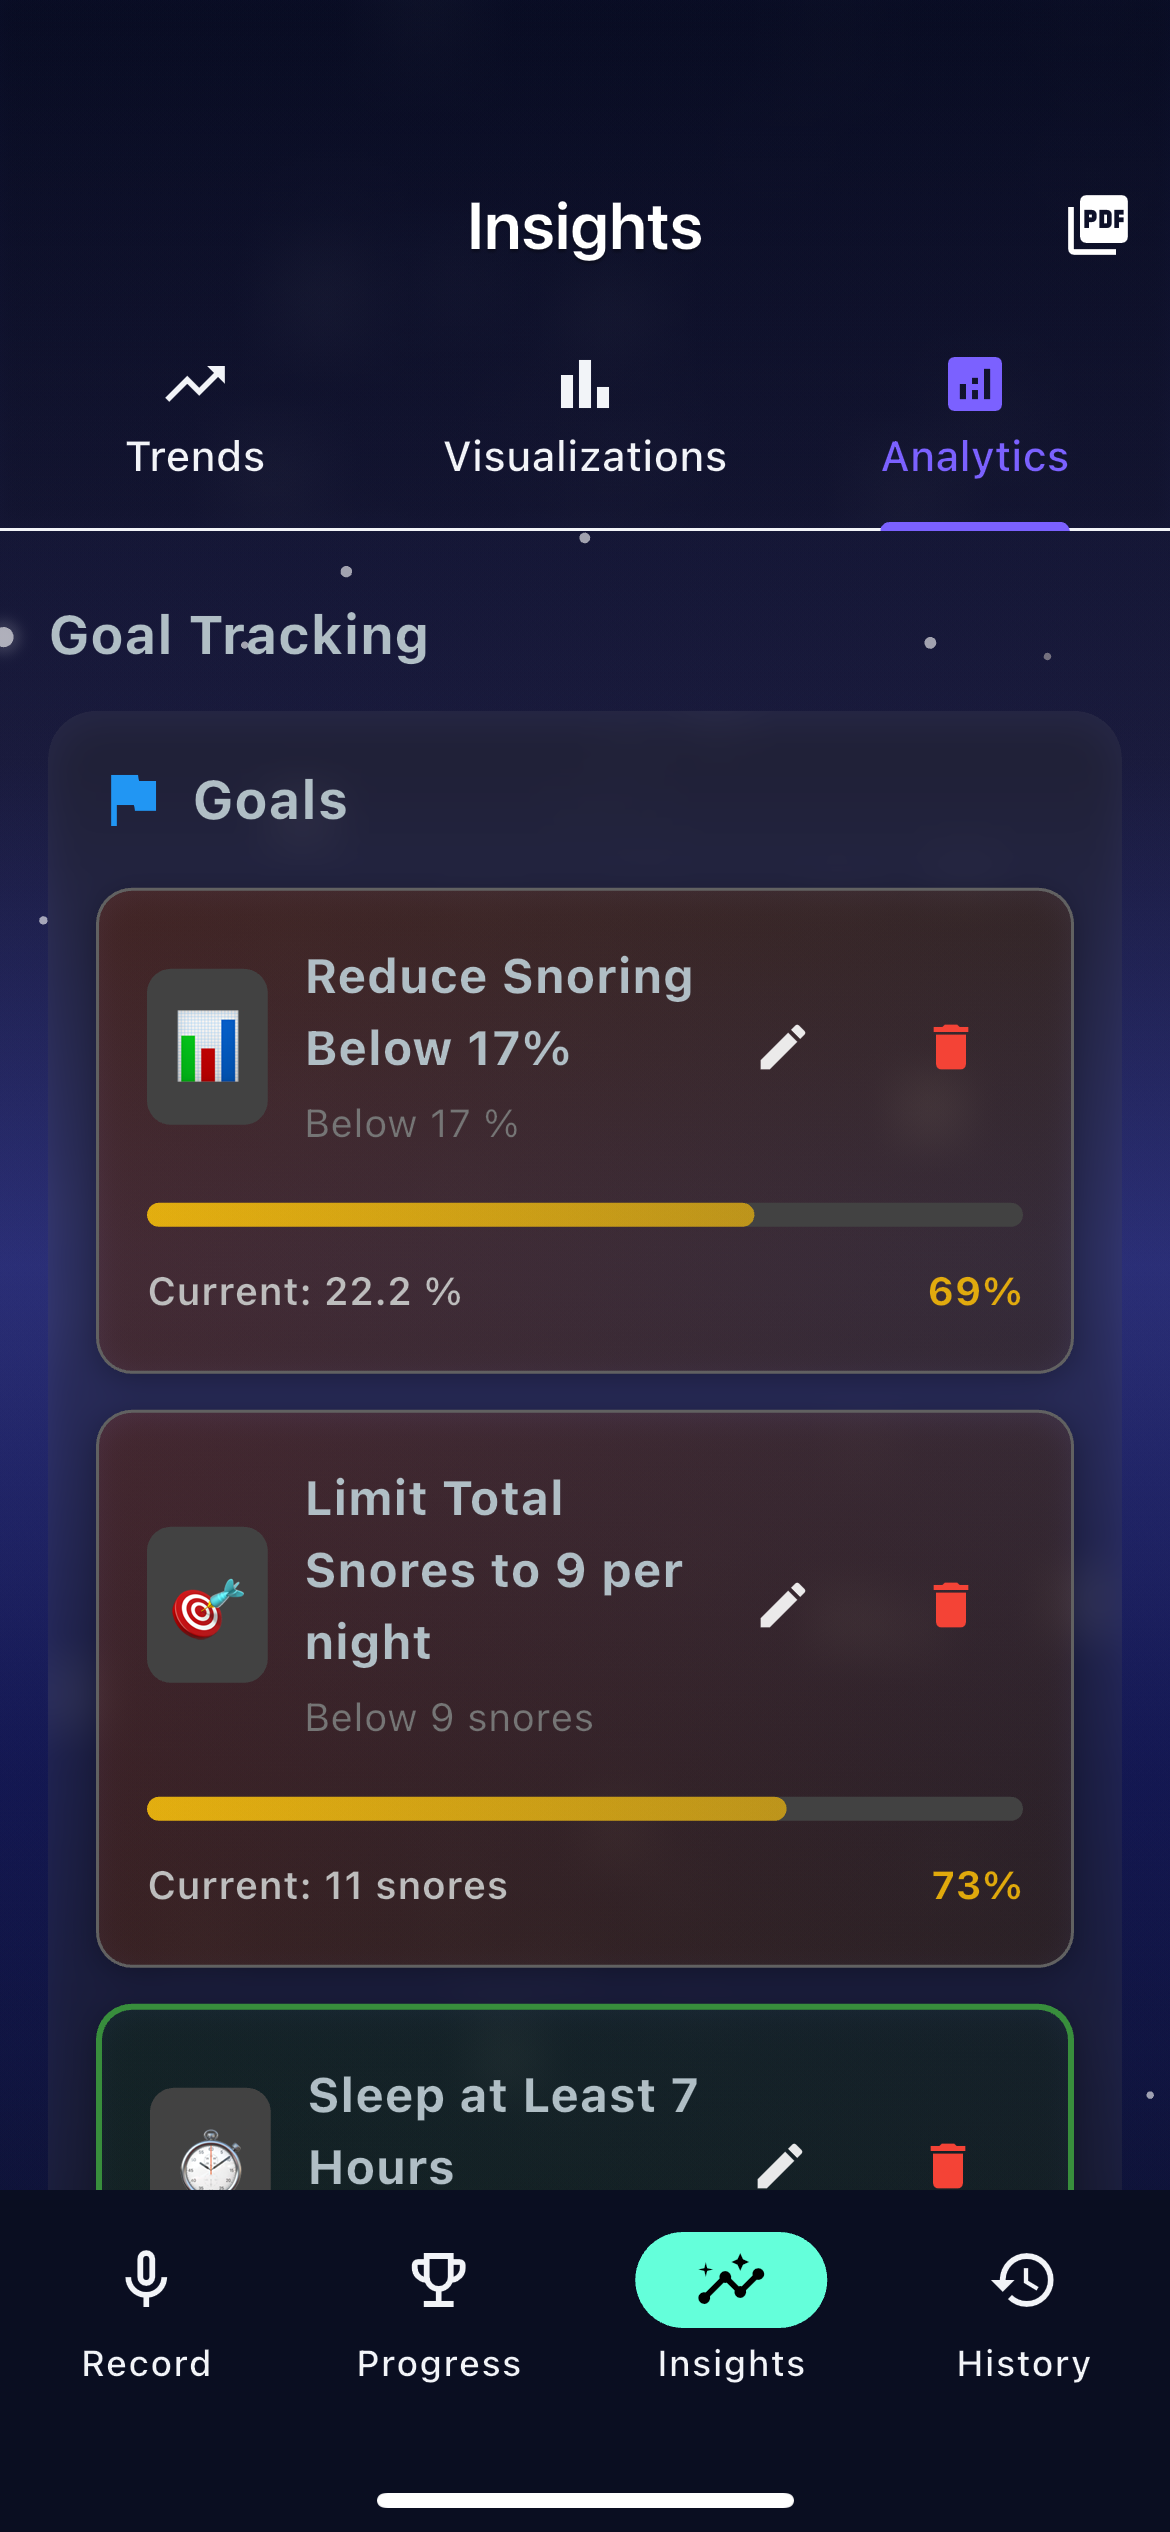Tap the Insights bottom navigation item
This screenshot has width=1170, height=2532.
[731, 2312]
